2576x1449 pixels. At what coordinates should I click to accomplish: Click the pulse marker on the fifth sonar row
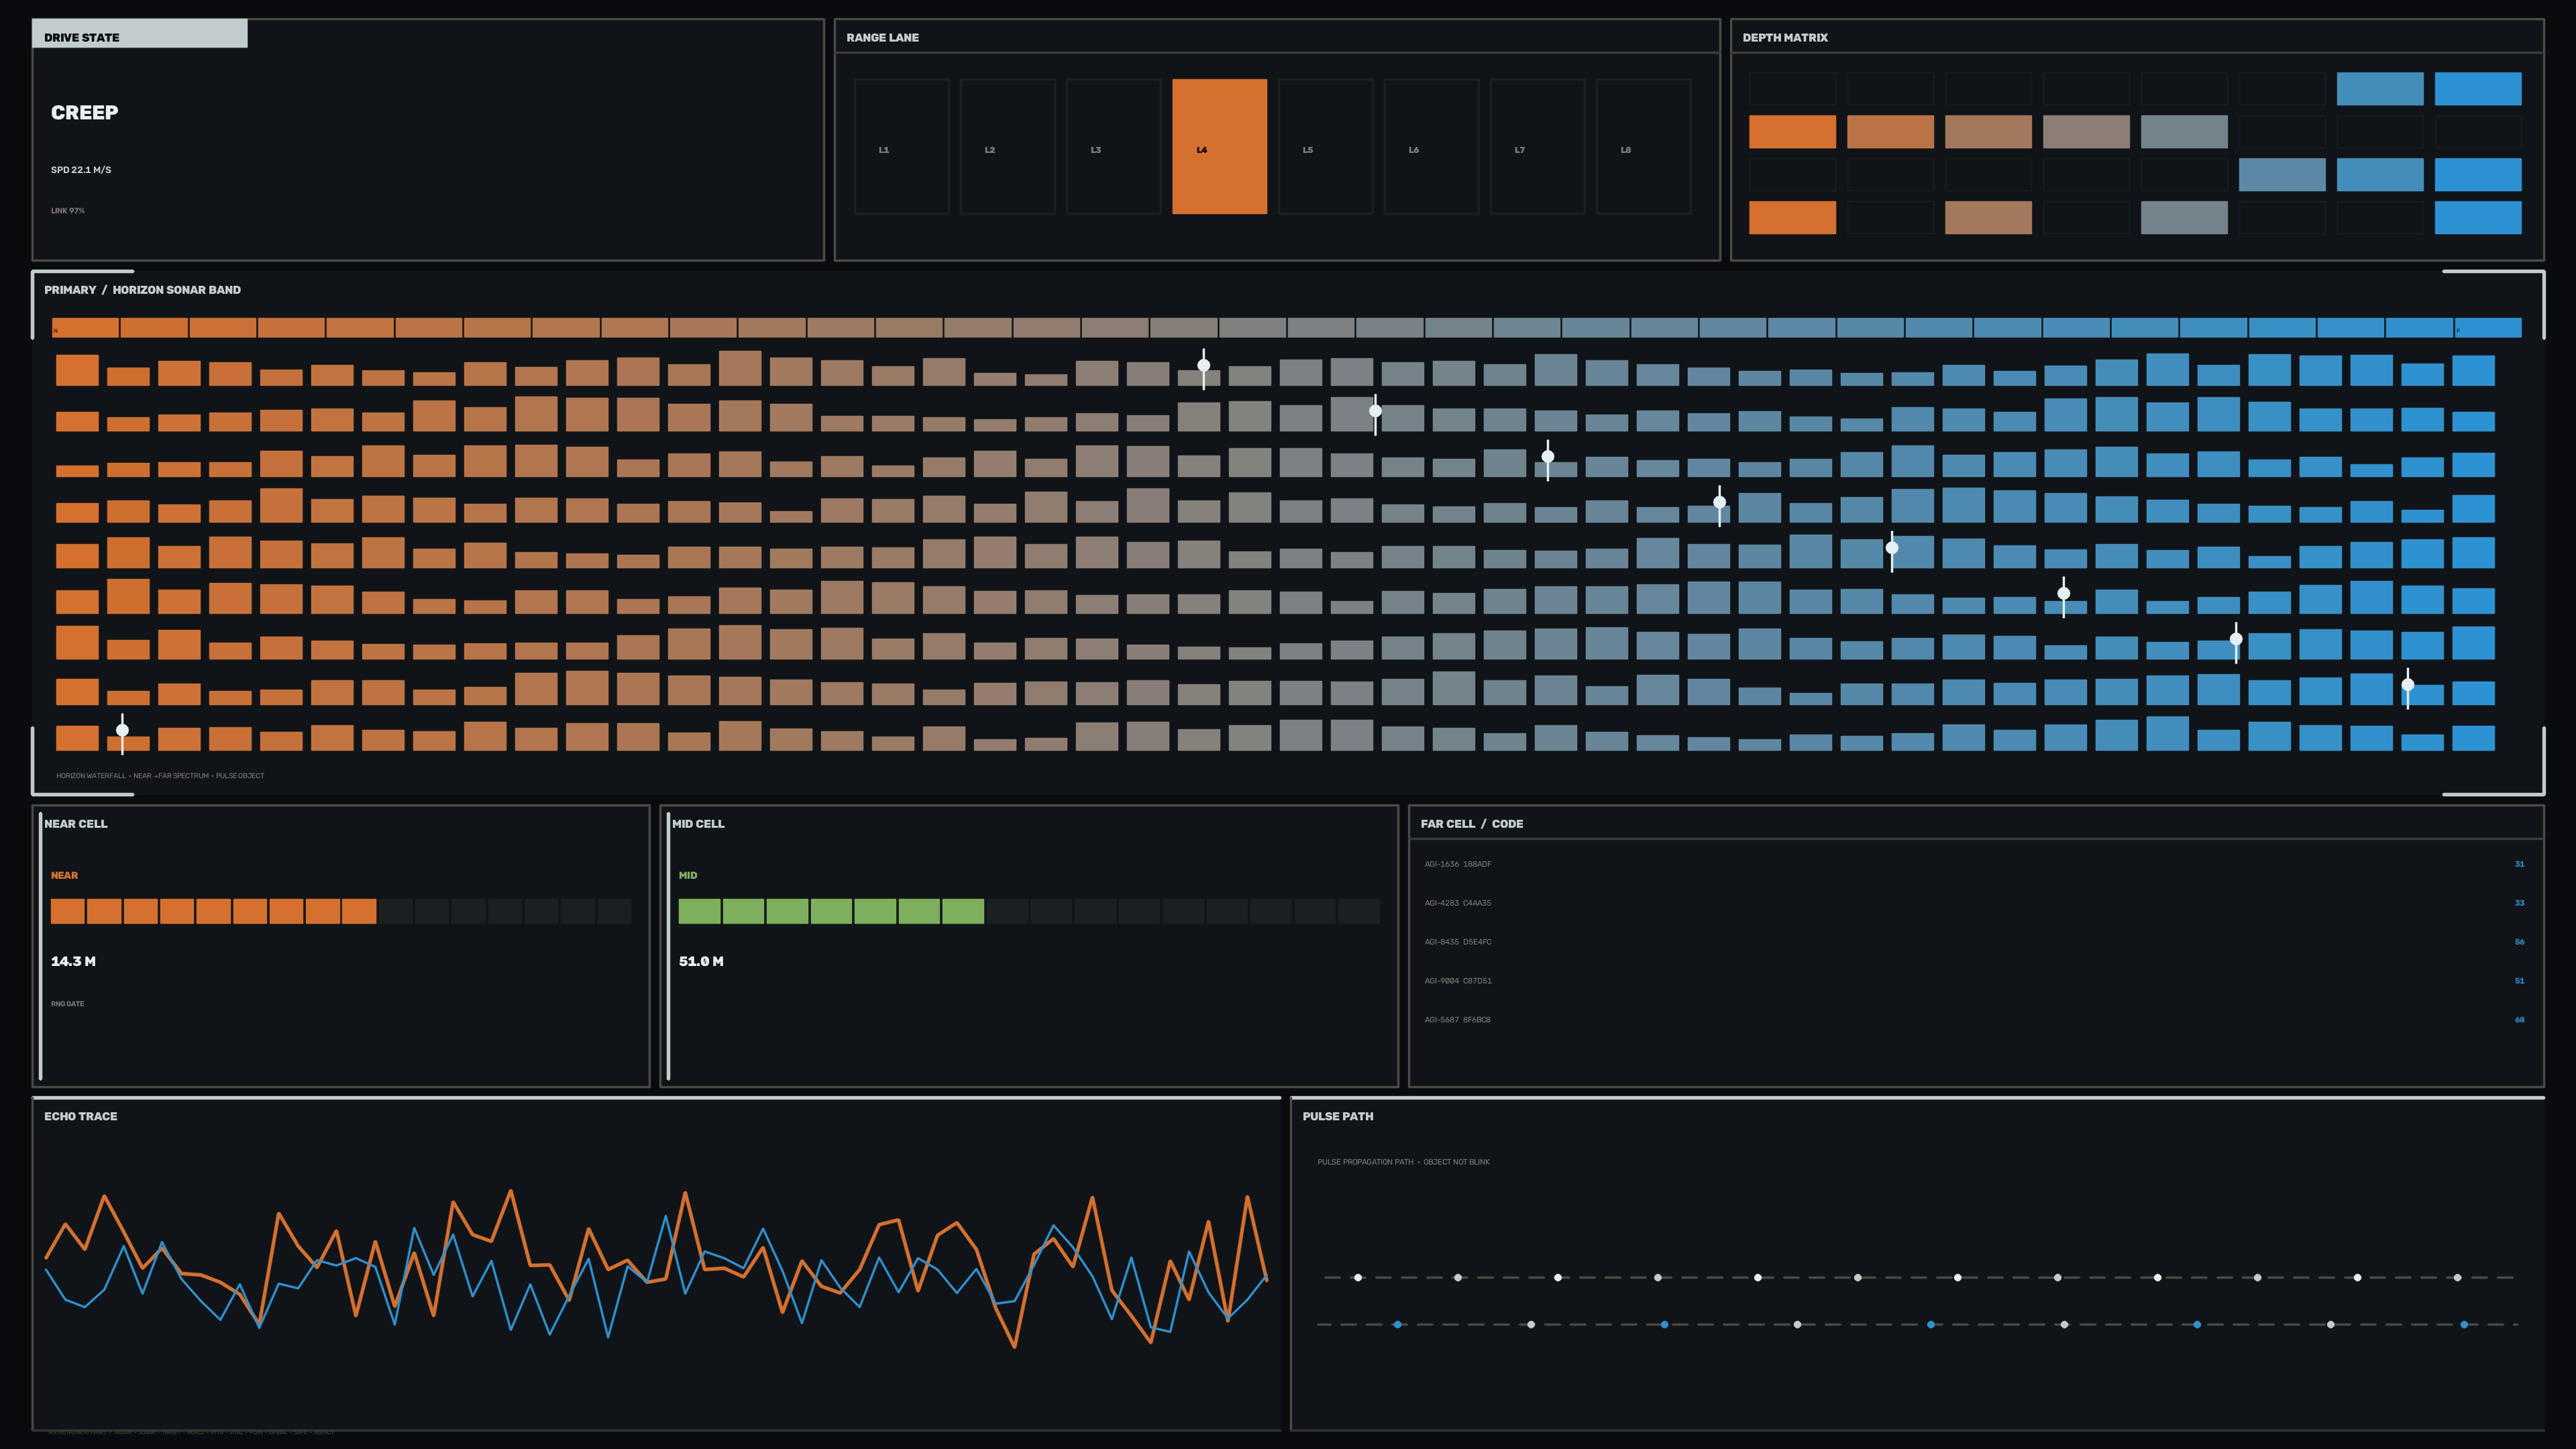coord(1892,548)
